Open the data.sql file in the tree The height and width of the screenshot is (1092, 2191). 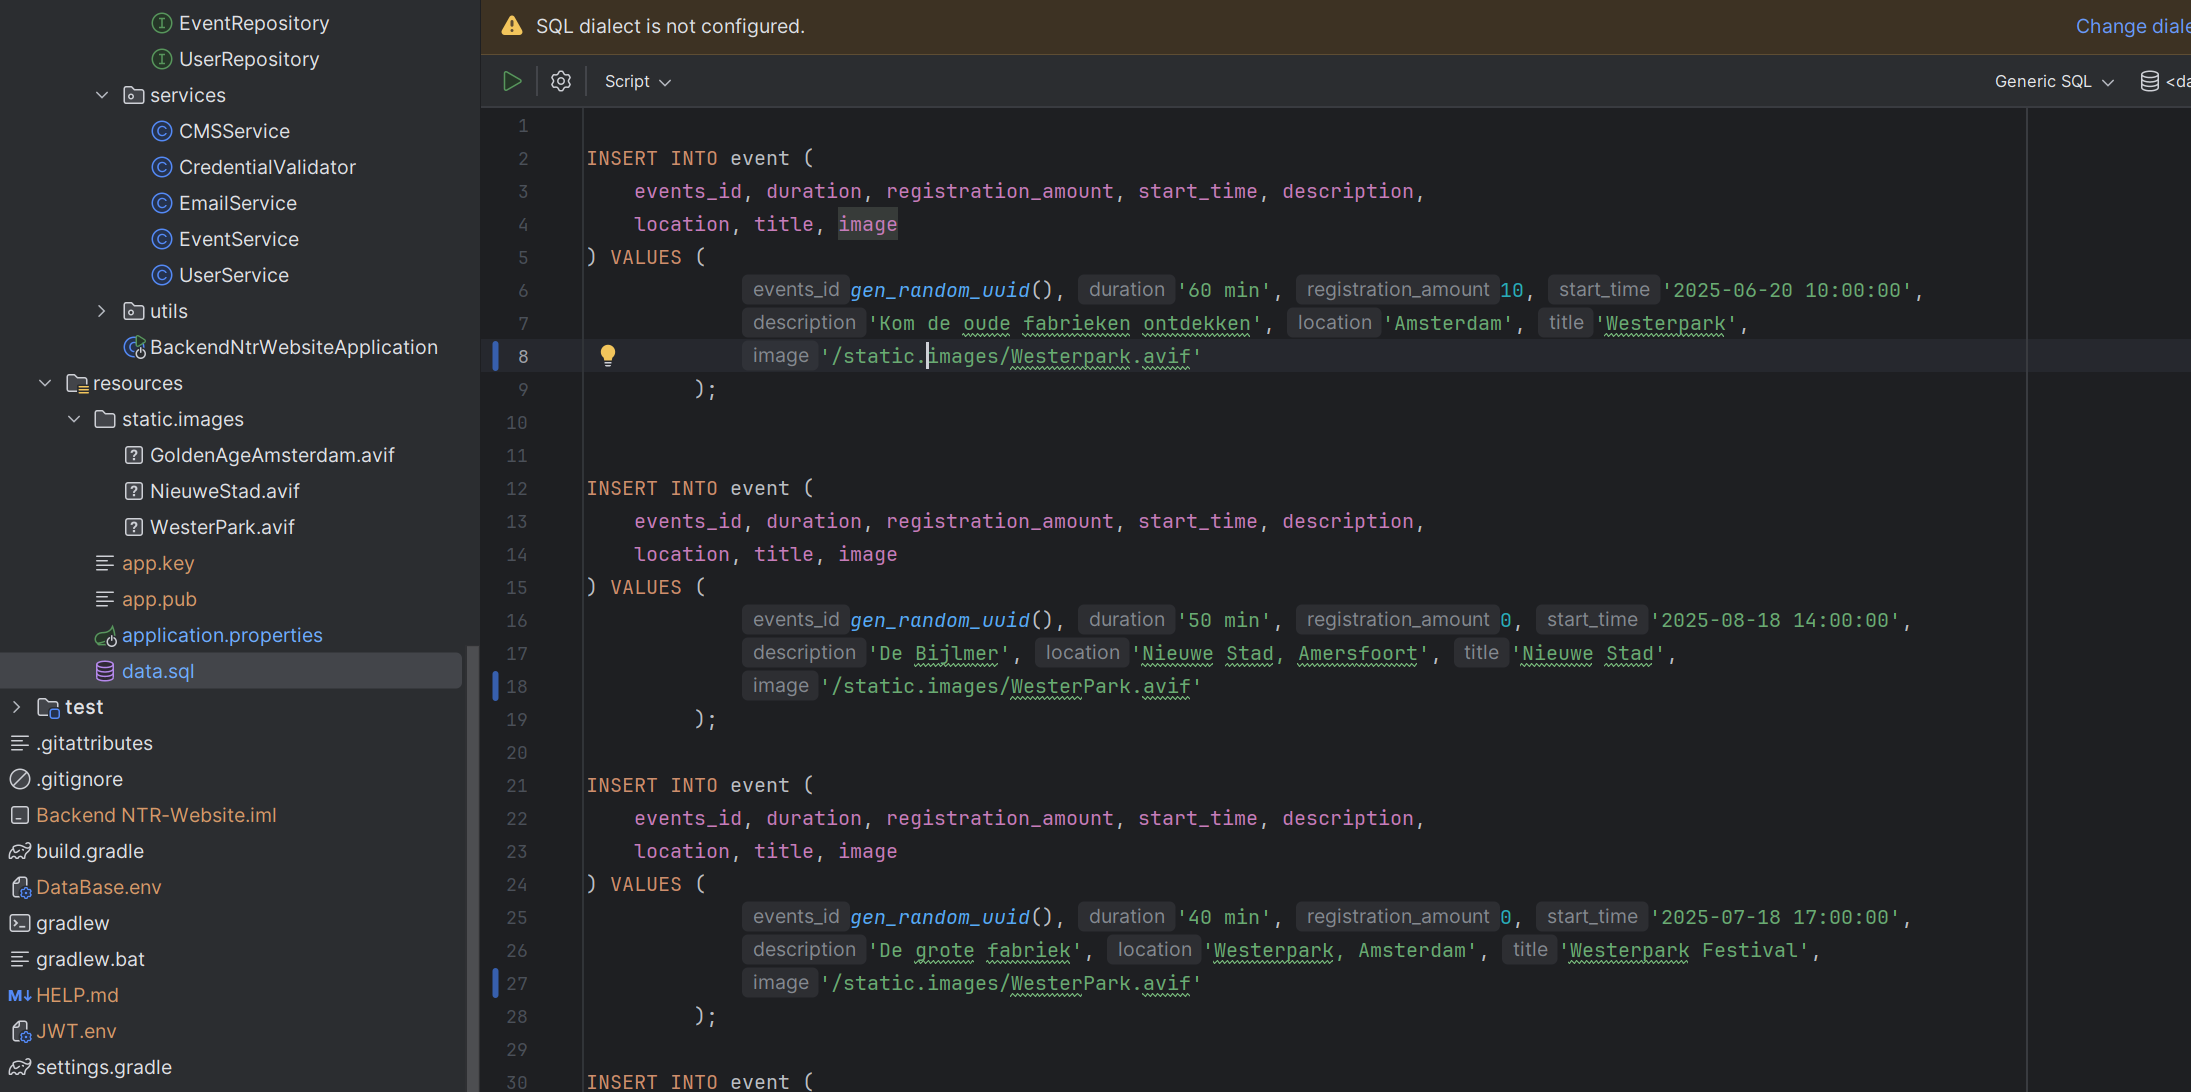(157, 671)
